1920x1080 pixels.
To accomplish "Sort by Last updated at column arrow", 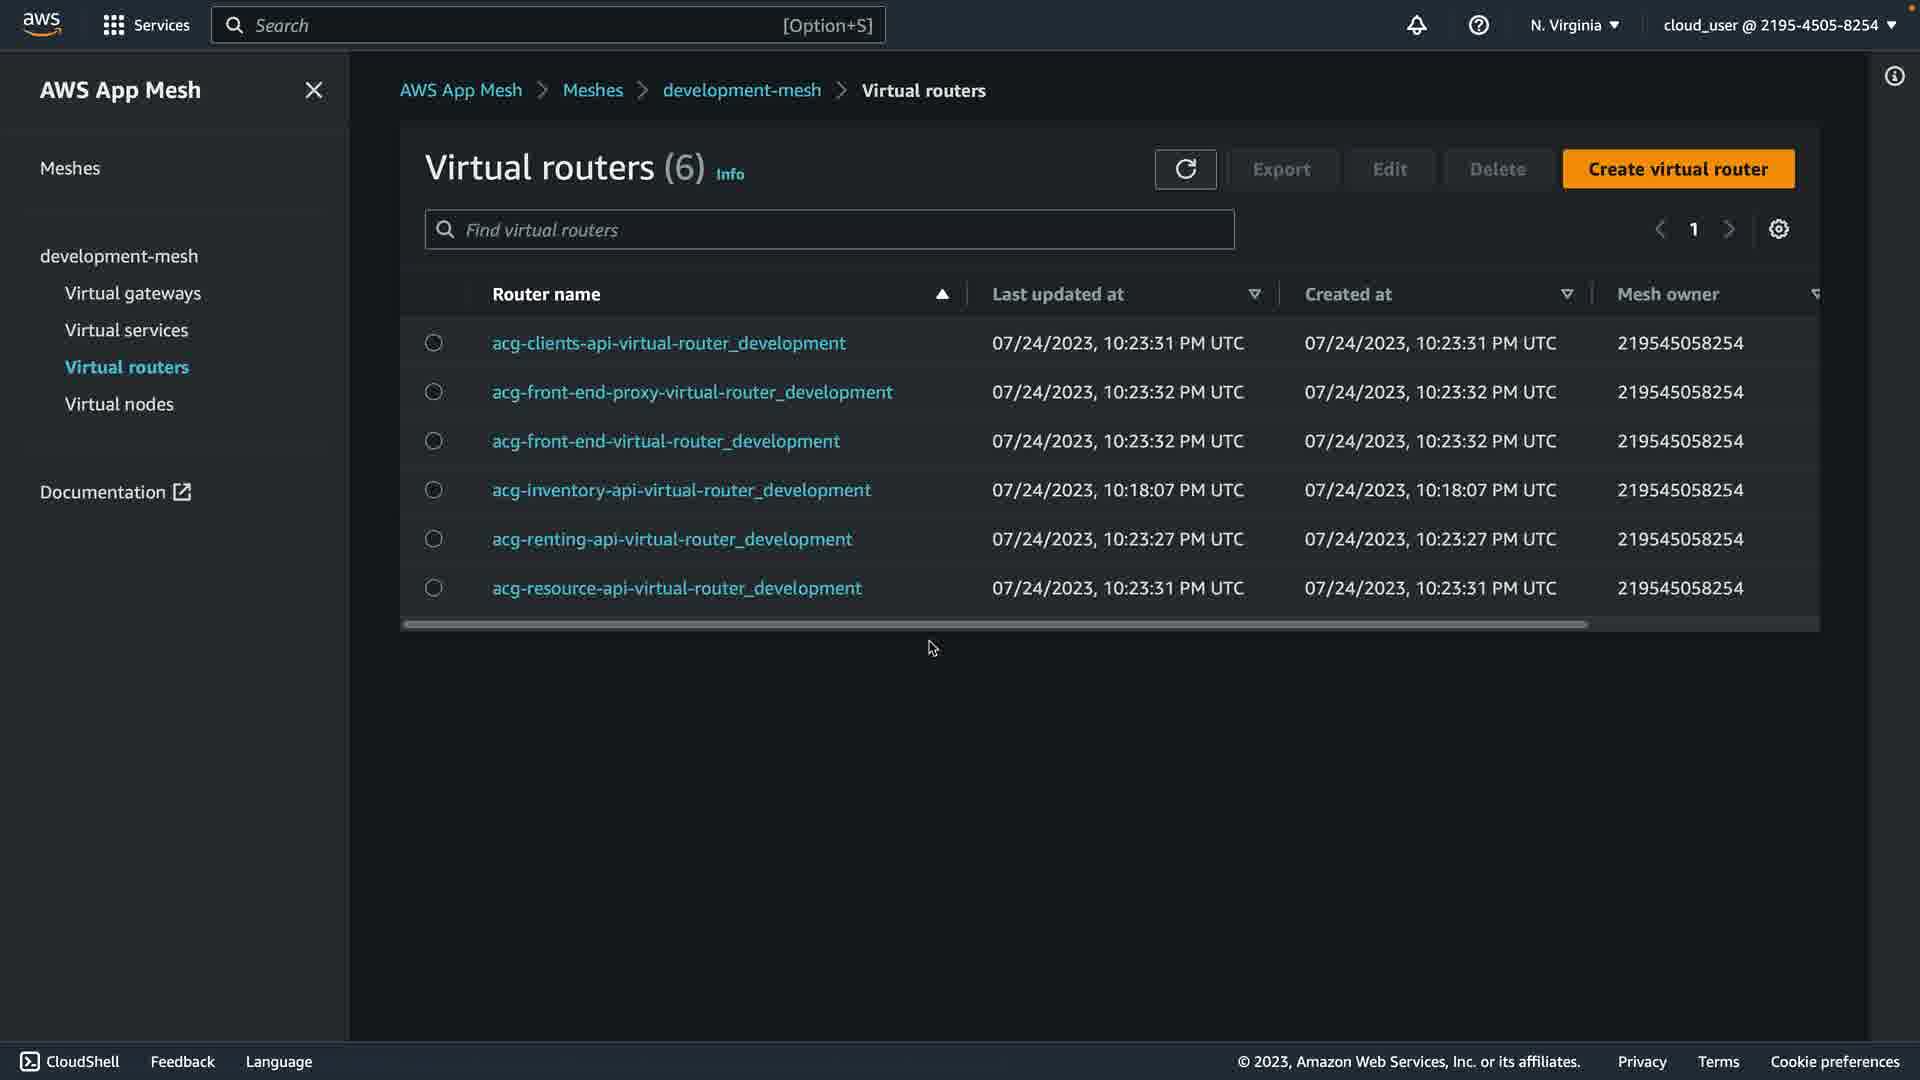I will tap(1254, 294).
